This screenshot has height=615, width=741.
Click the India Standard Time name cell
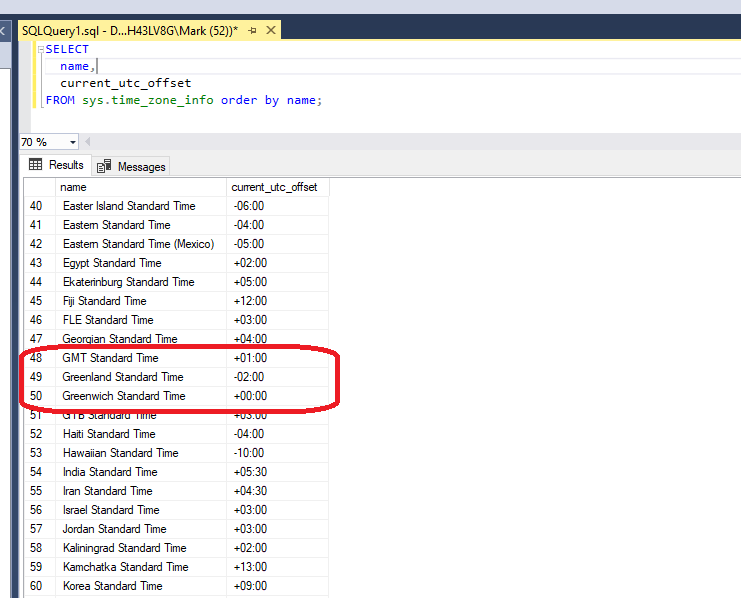[x=110, y=472]
